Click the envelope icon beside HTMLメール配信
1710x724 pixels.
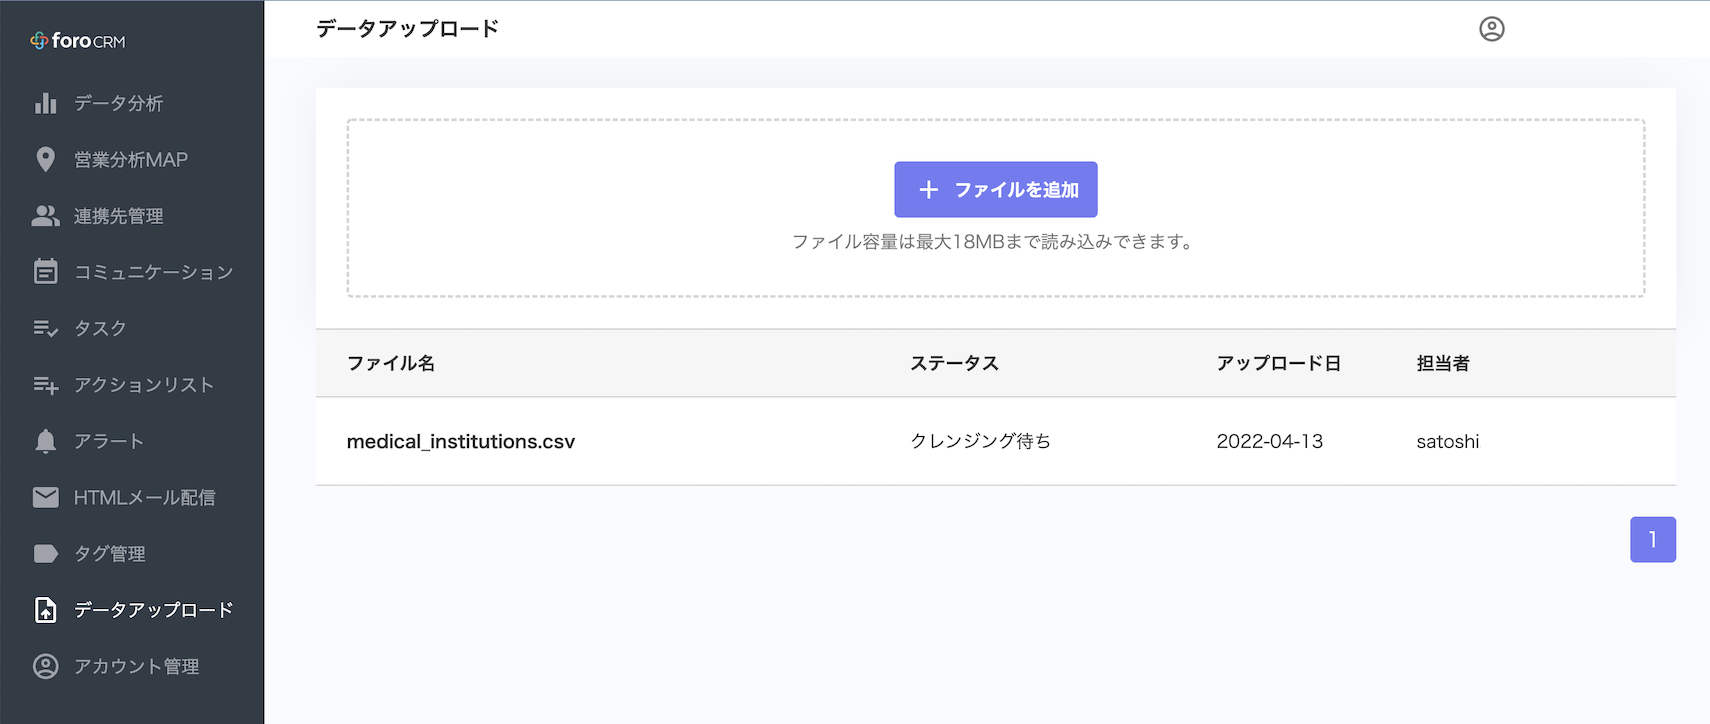point(46,497)
